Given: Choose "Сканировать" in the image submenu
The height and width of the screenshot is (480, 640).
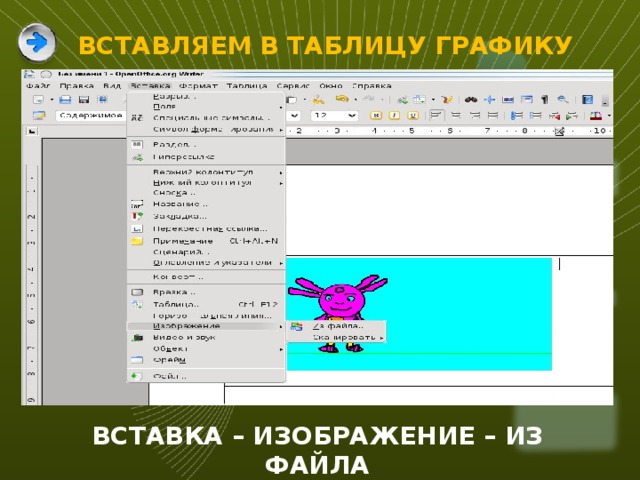Looking at the screenshot, I should tap(336, 338).
